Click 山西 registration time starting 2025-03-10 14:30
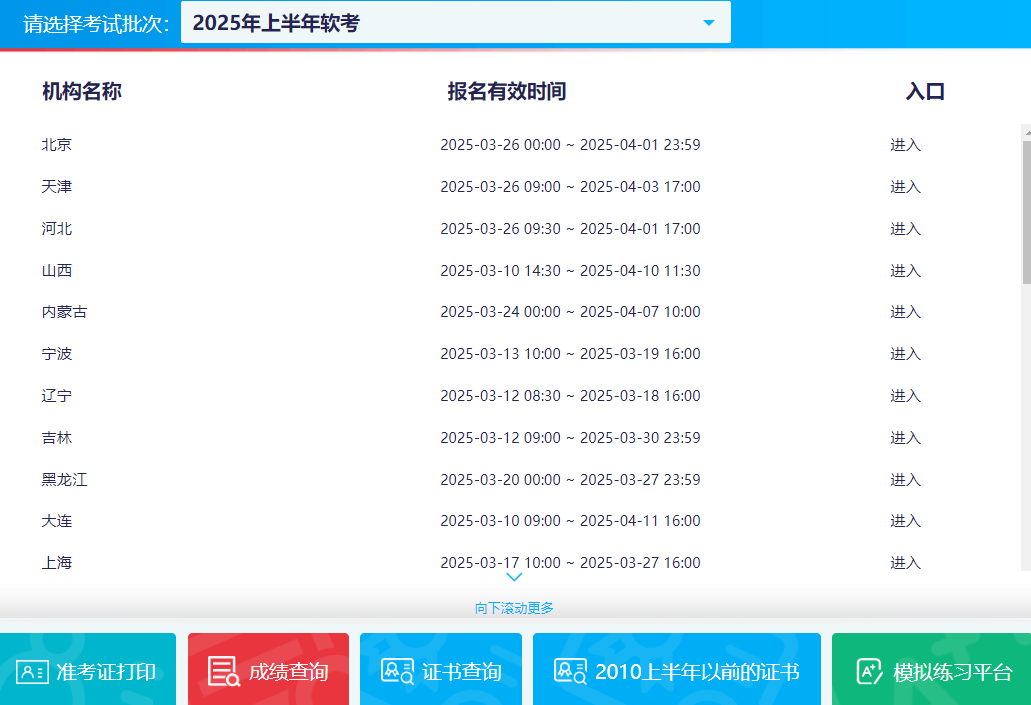The width and height of the screenshot is (1031, 705). 570,271
